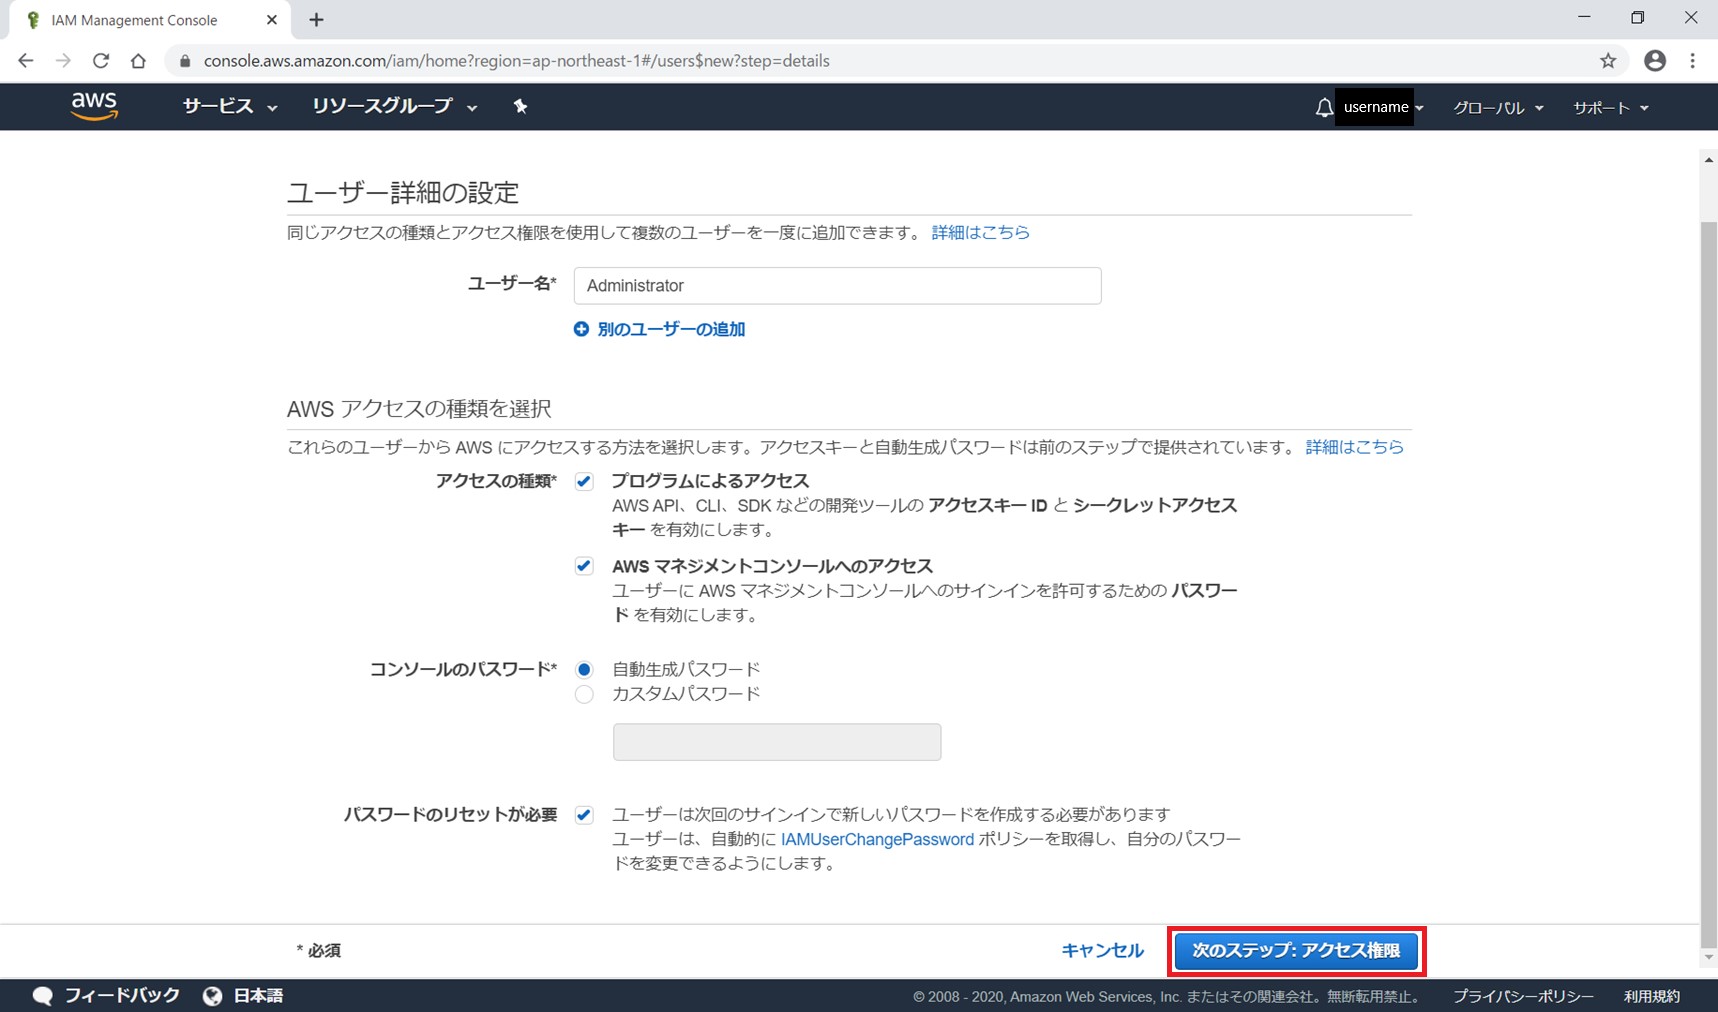Open Chrome's three-dot menu
Screen dimensions: 1718x1012
tap(1692, 61)
